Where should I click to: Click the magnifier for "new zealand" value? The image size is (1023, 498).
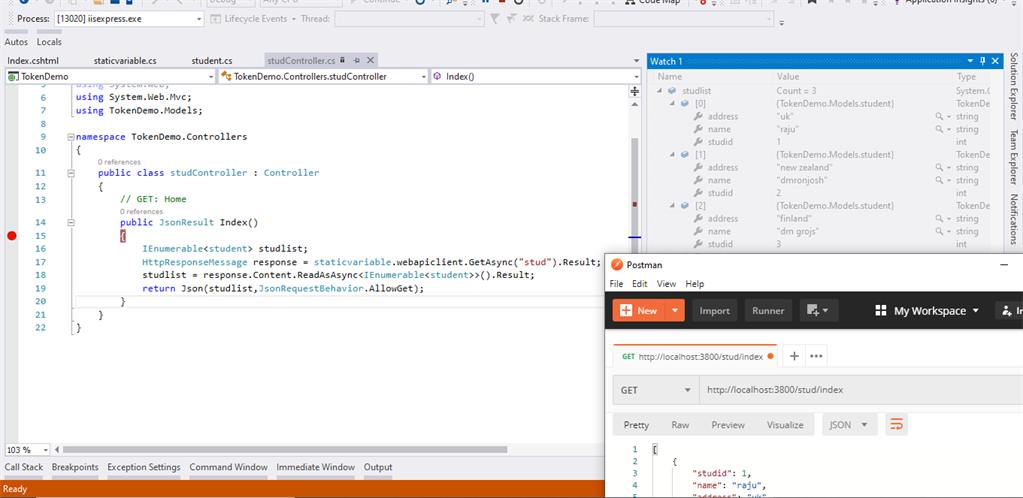click(x=939, y=167)
